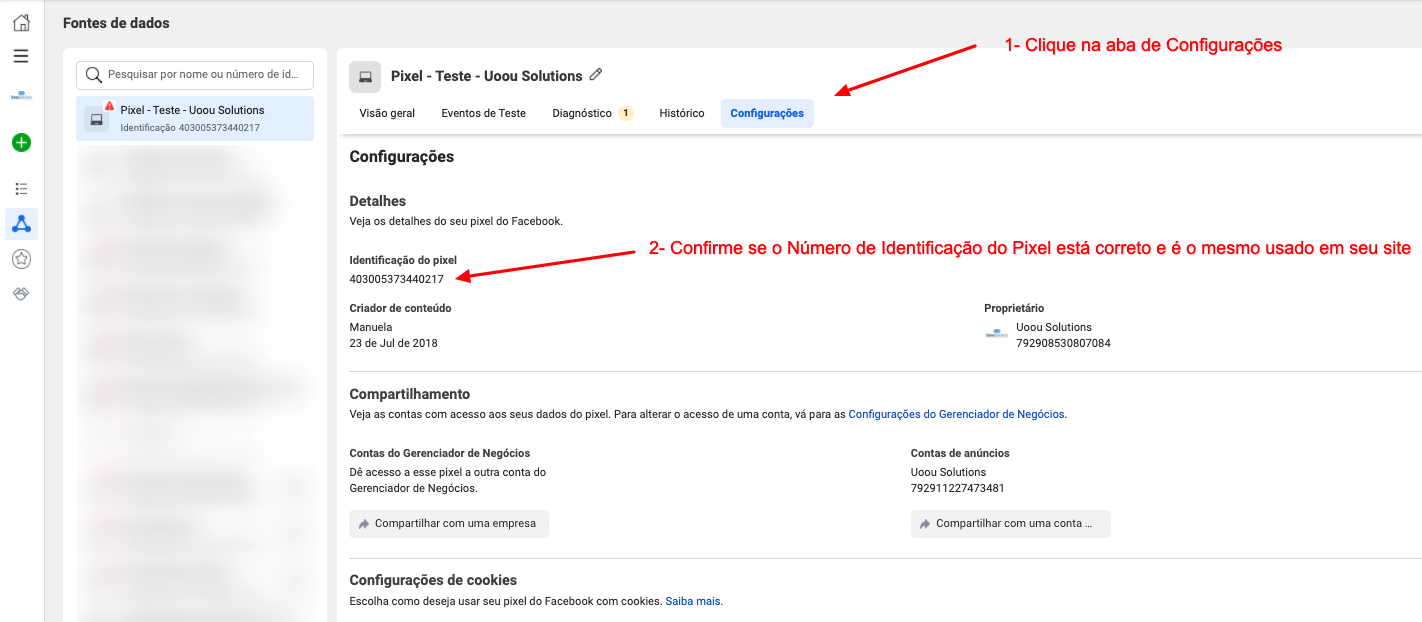The image size is (1422, 622).
Task: Open the hamburger menu icon
Action: click(21, 56)
